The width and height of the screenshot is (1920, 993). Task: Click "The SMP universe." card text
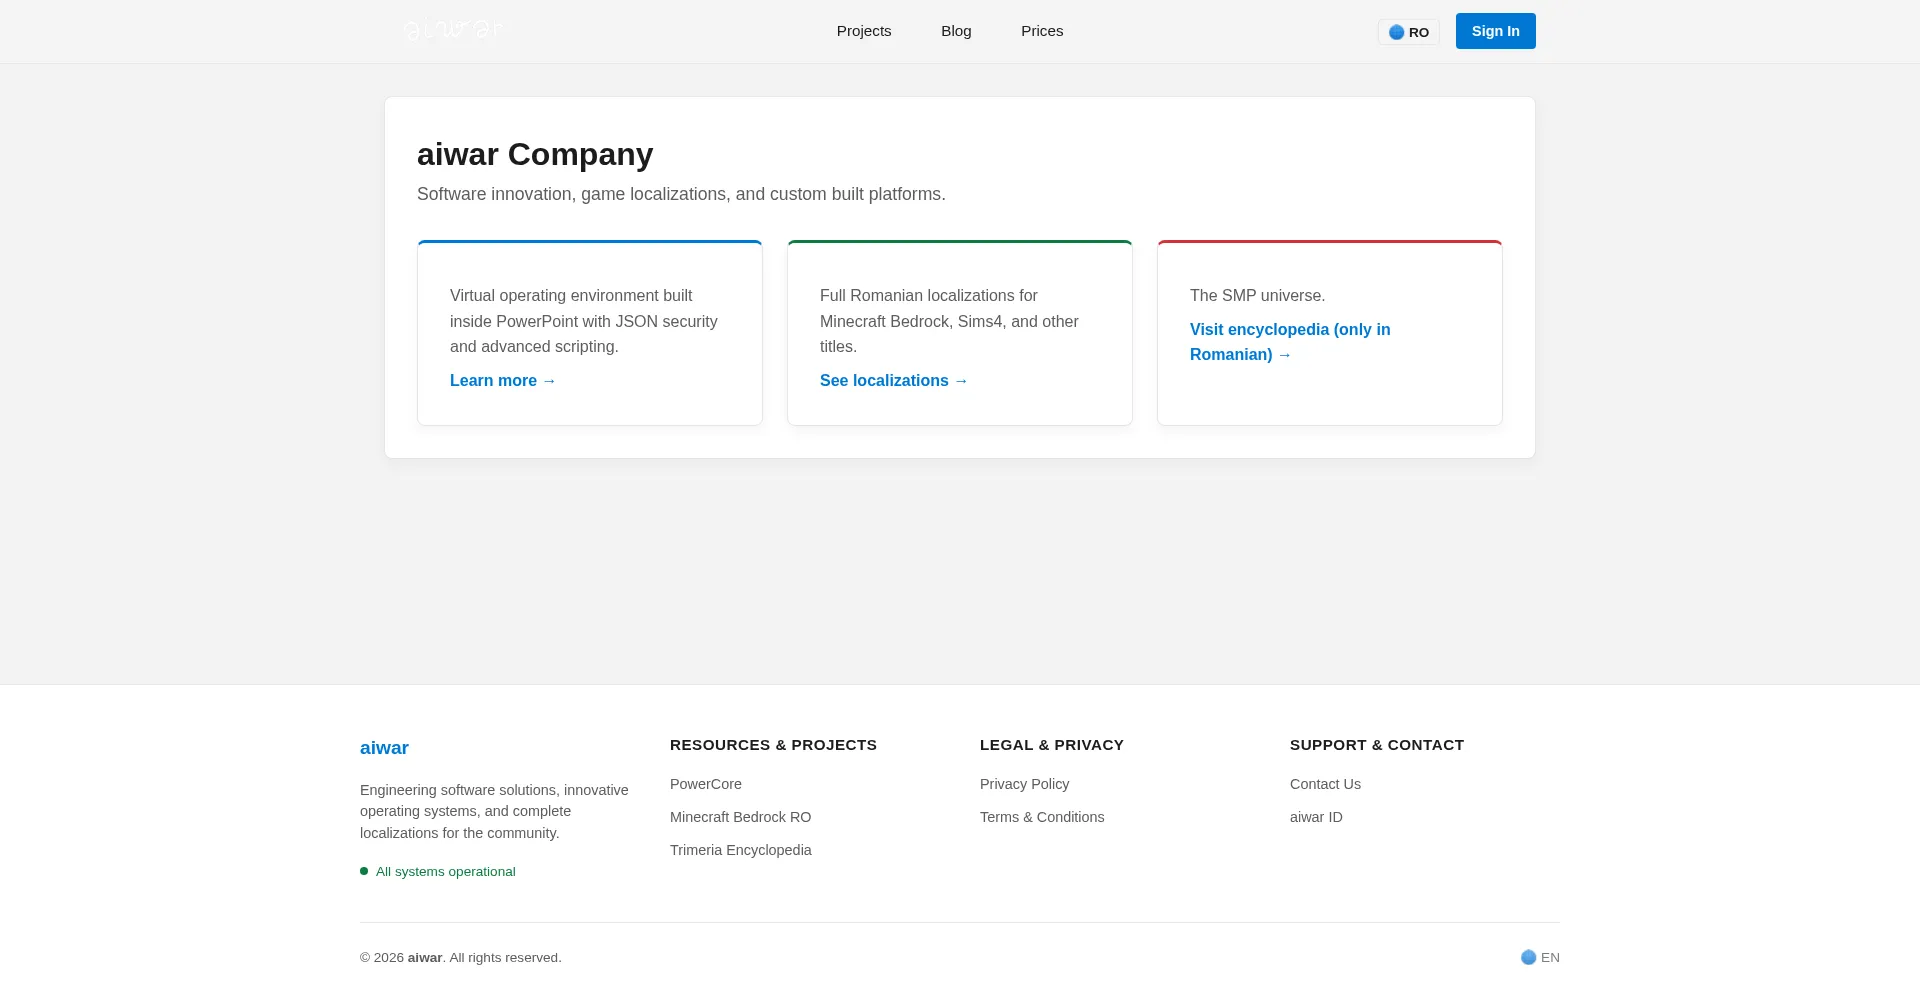point(1257,296)
